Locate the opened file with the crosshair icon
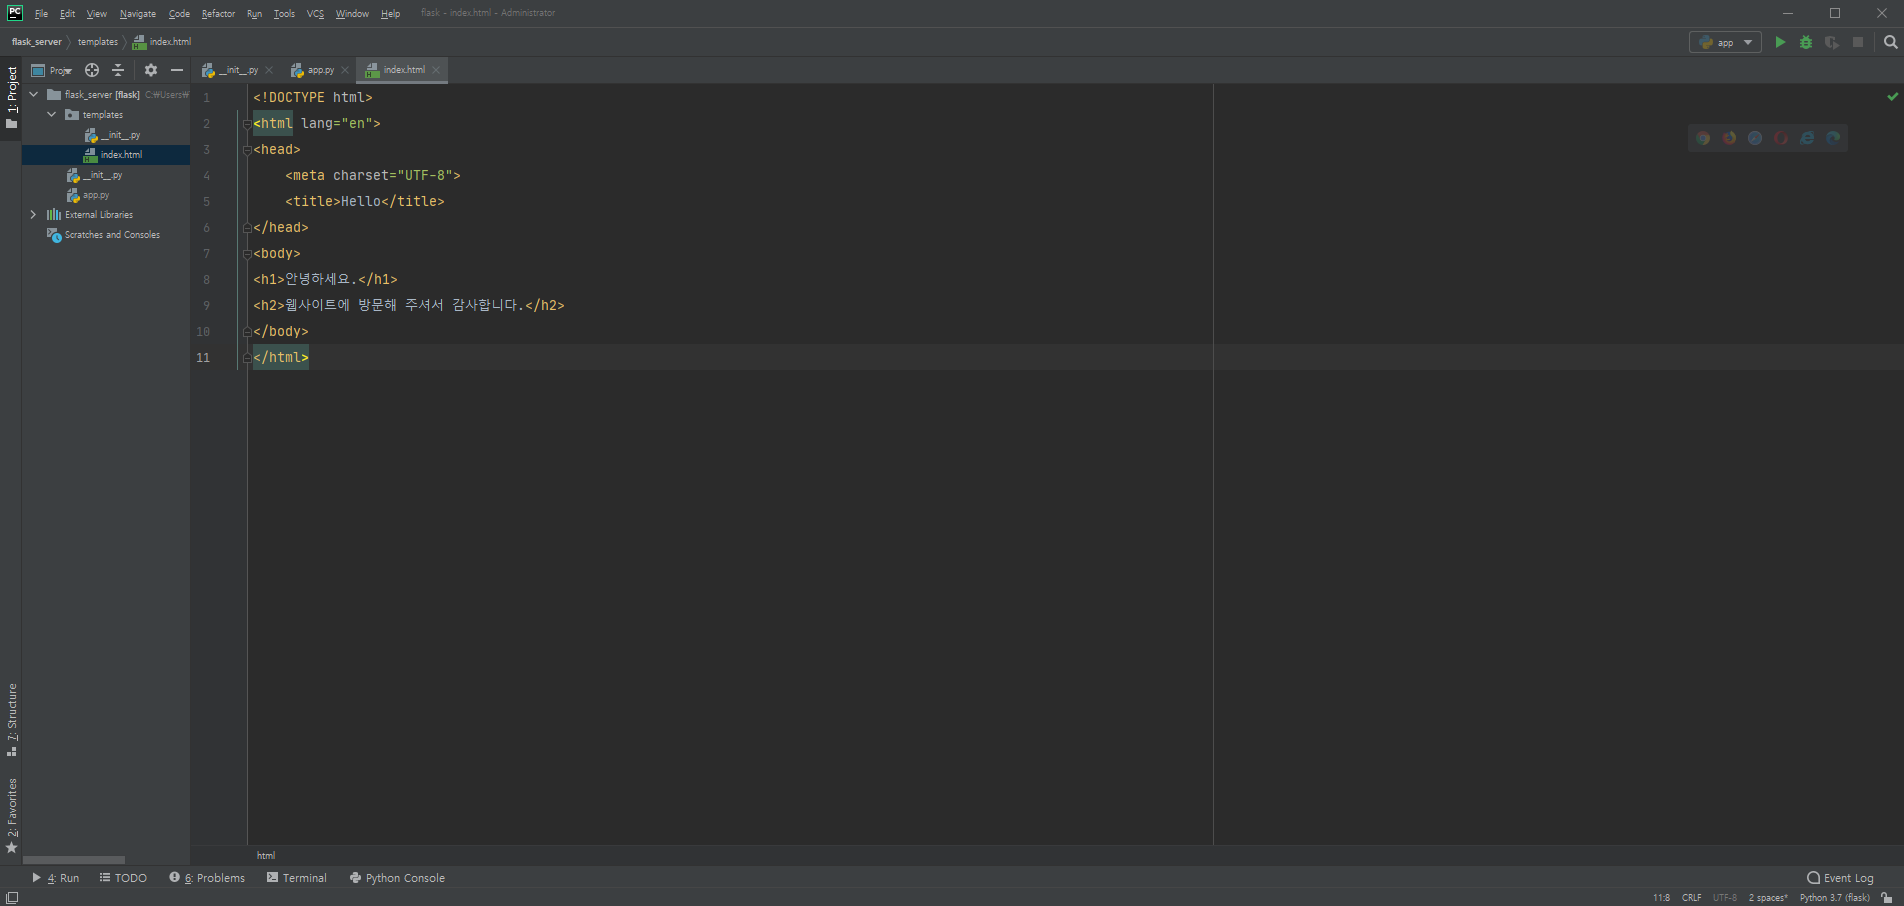The image size is (1904, 906). 92,70
